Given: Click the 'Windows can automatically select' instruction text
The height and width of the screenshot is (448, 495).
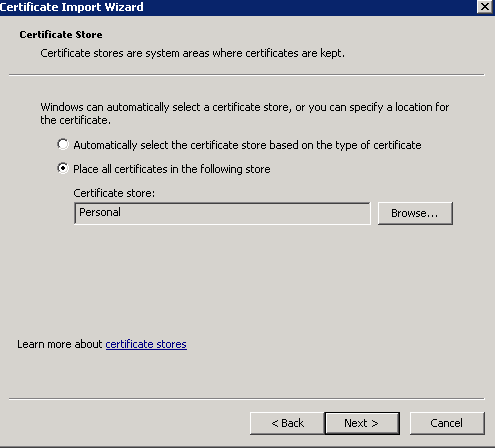Looking at the screenshot, I should [x=245, y=113].
